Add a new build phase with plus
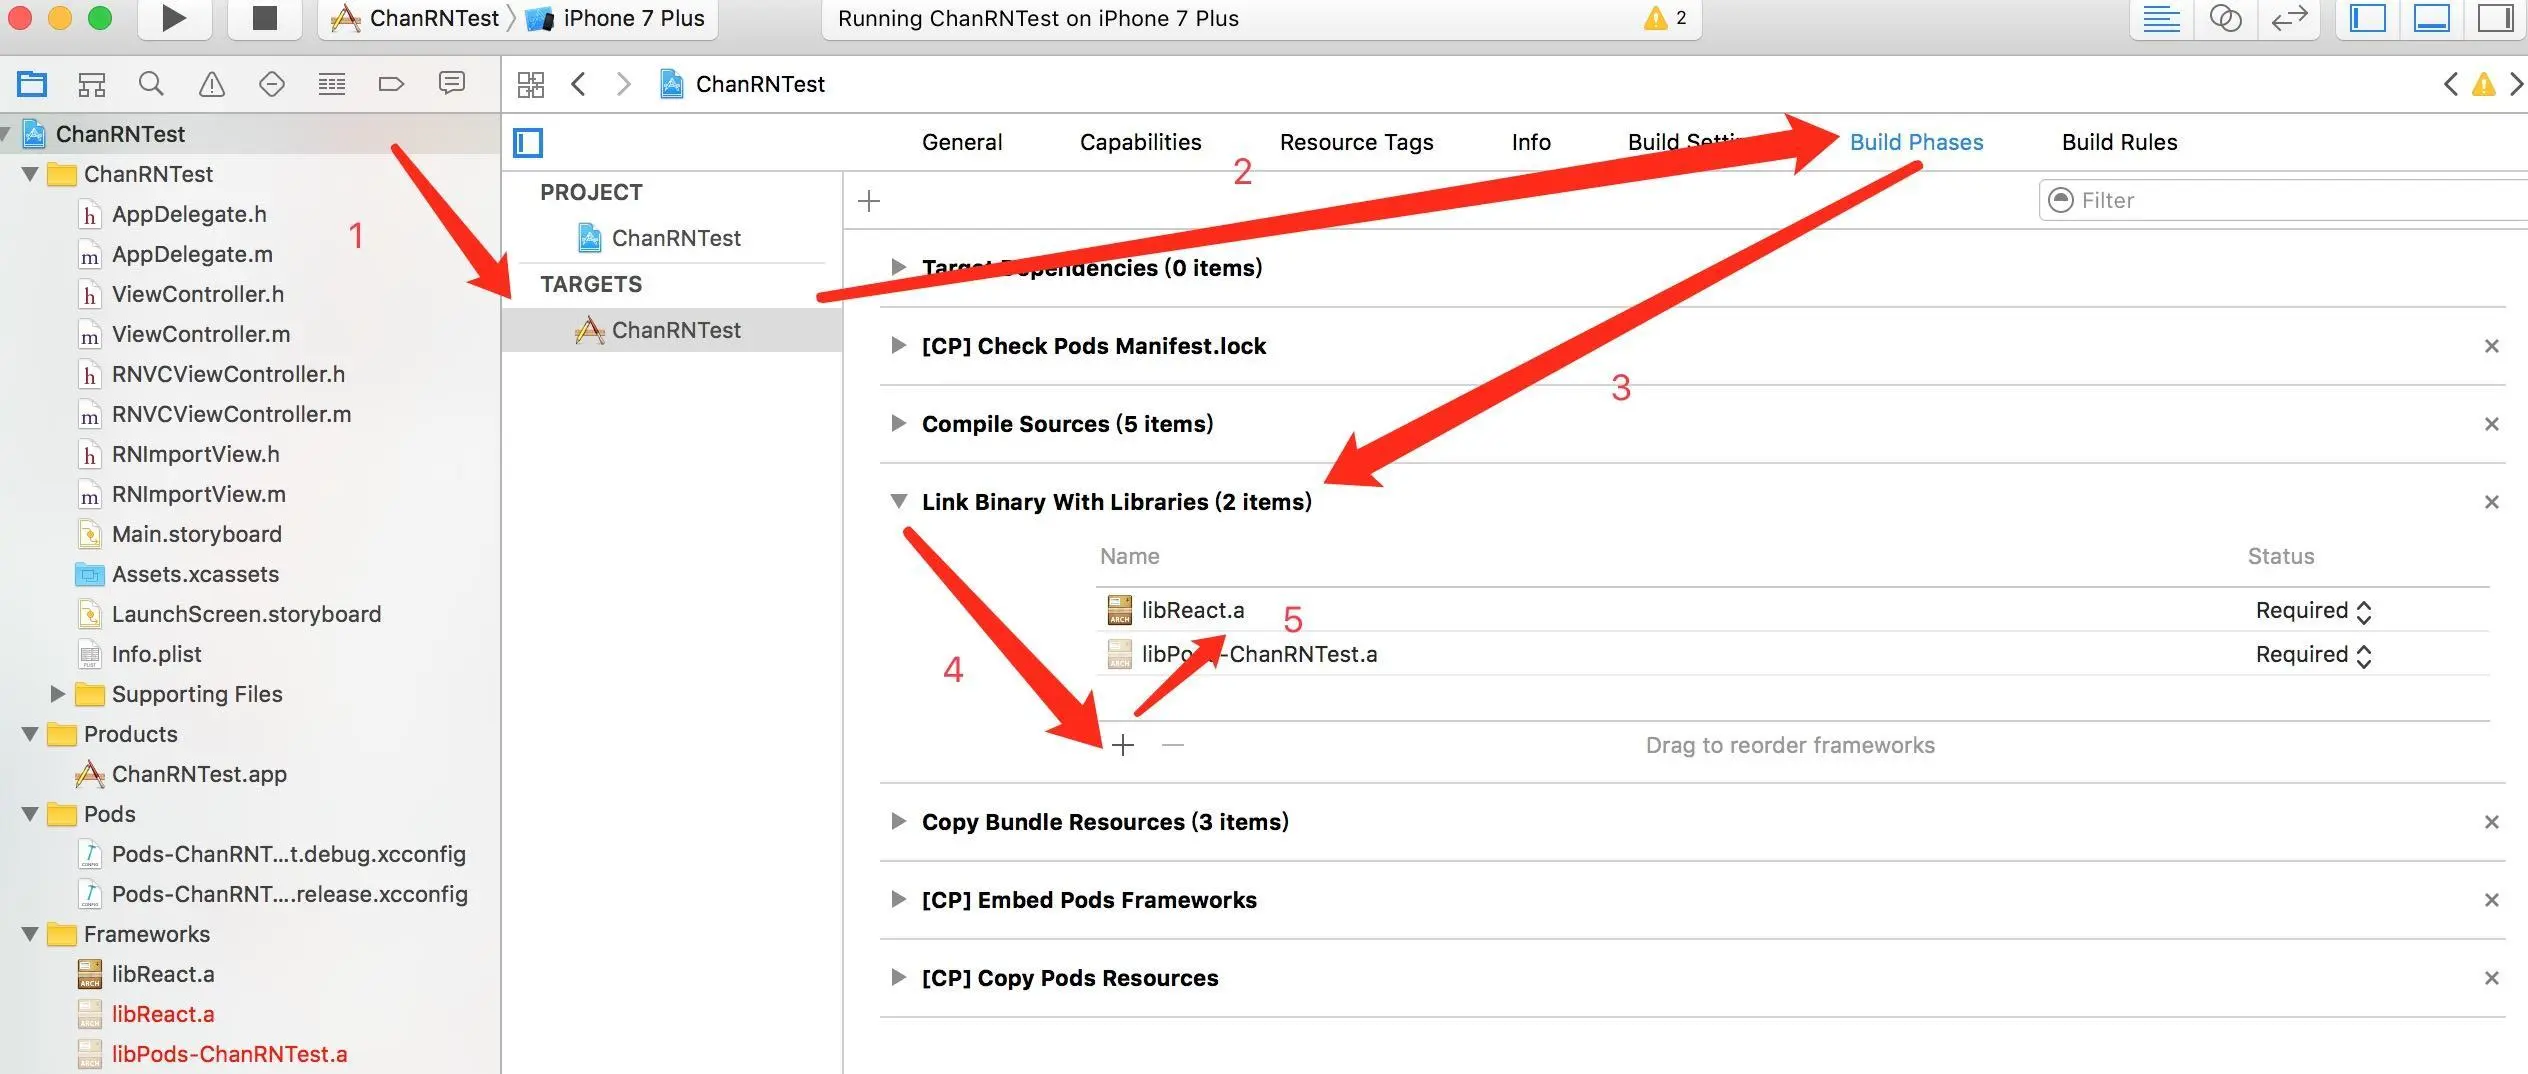Screen dimensions: 2528x1074 869,201
